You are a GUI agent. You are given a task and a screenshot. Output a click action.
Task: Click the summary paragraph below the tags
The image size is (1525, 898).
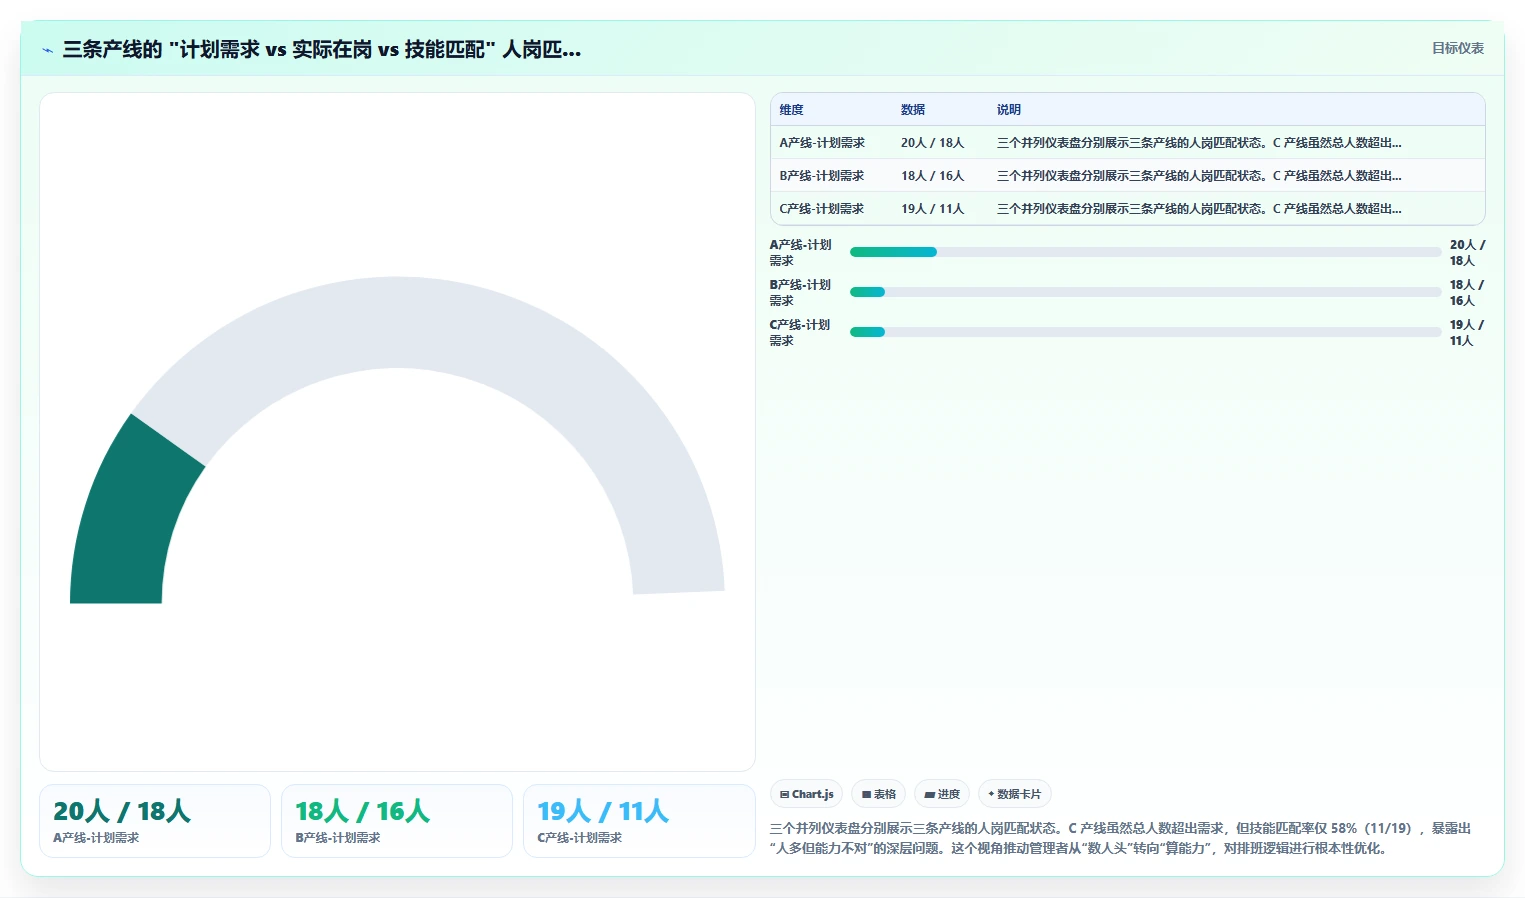click(x=1120, y=838)
